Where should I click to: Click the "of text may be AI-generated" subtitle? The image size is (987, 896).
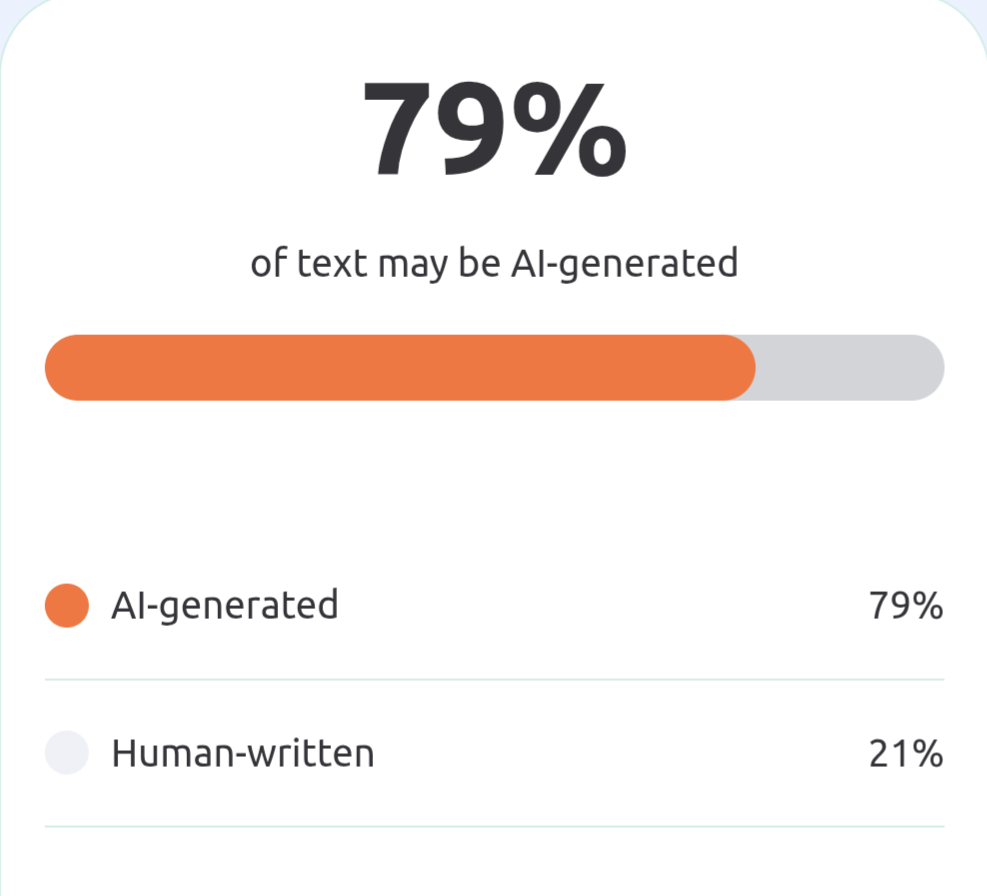pos(494,263)
